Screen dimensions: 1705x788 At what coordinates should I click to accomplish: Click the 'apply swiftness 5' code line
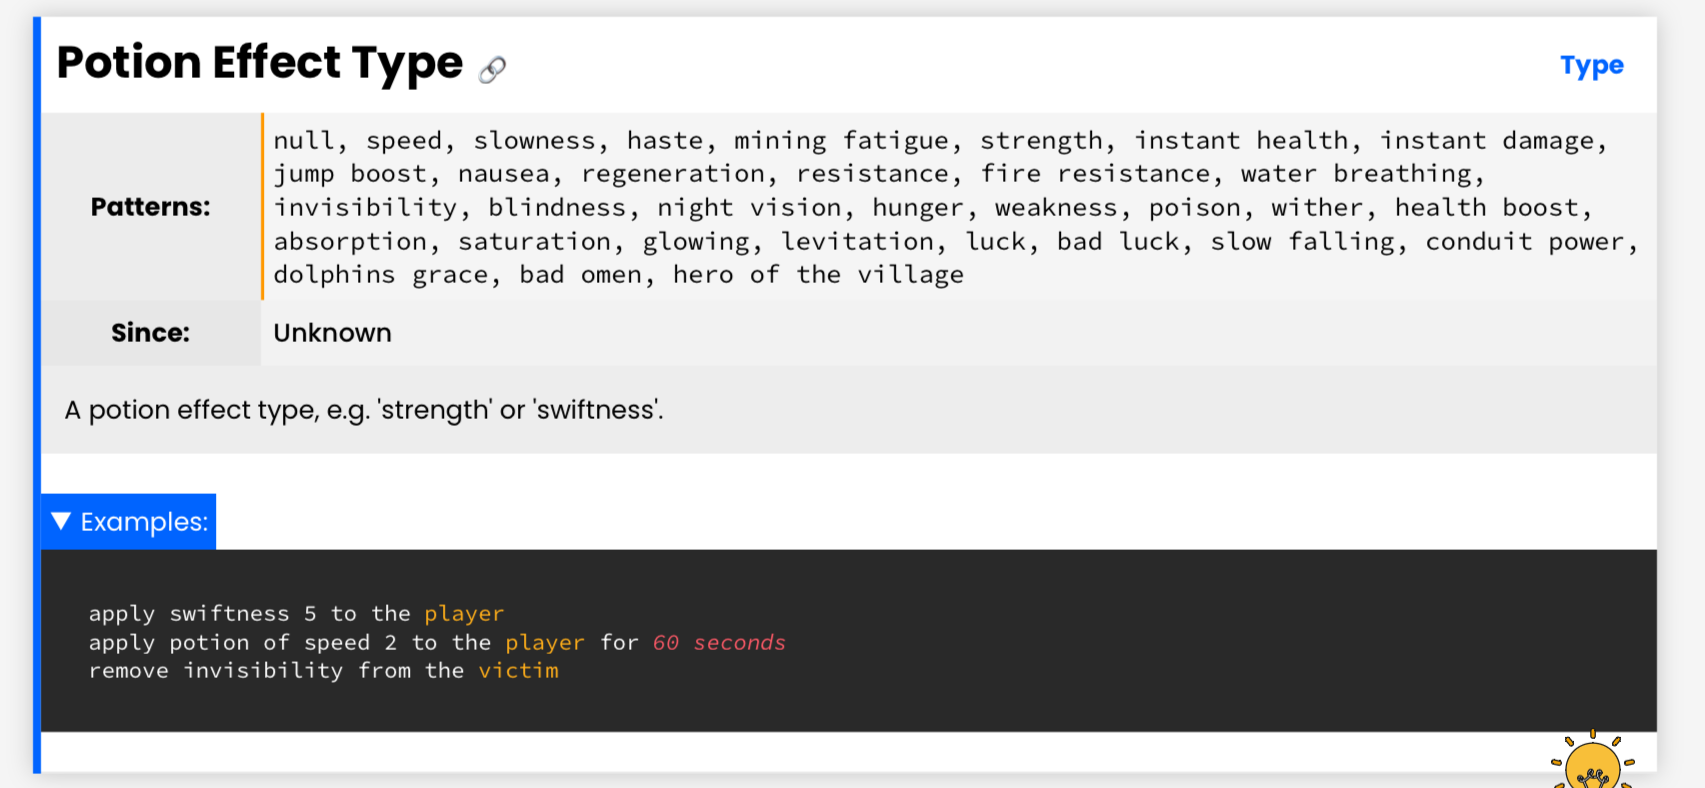[296, 613]
